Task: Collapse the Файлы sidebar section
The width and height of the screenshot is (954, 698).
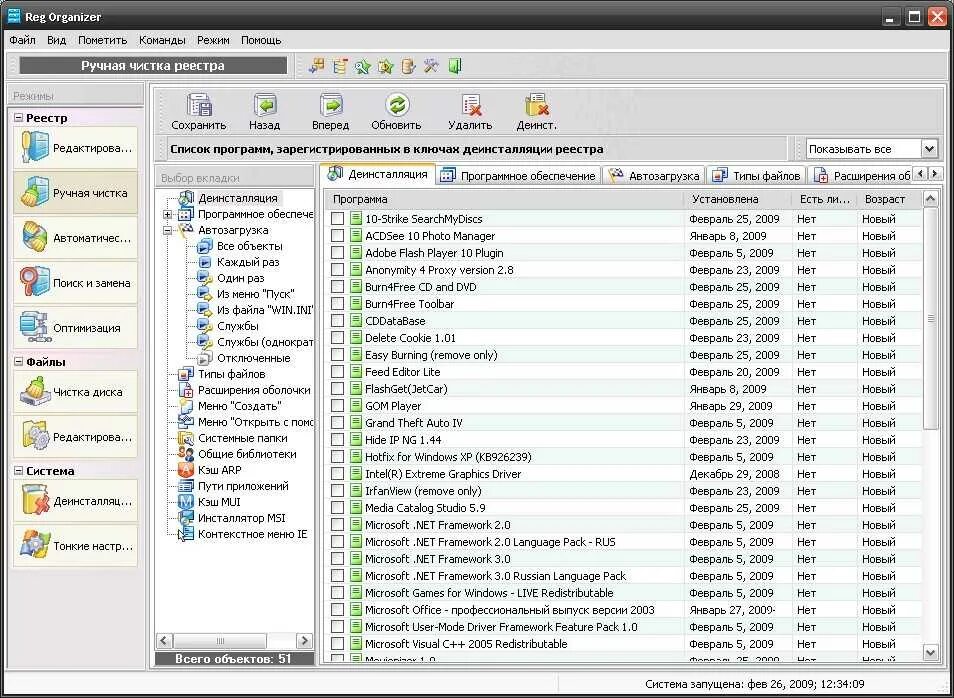Action: (18, 362)
